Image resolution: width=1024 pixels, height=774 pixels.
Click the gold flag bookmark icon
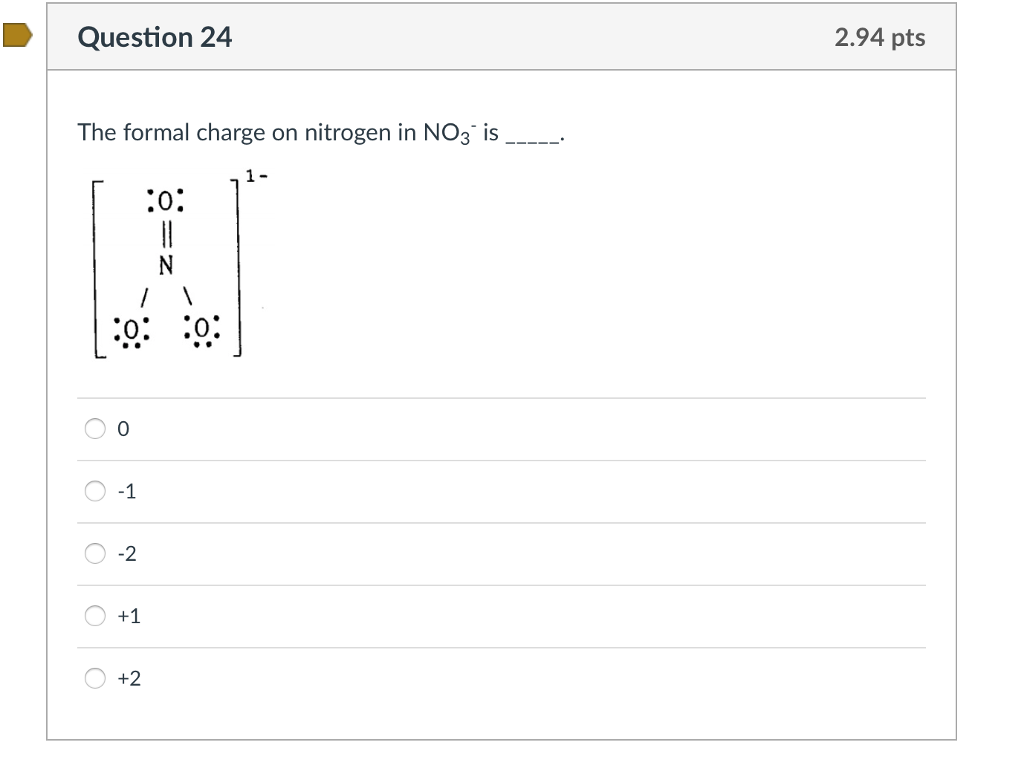coord(15,36)
